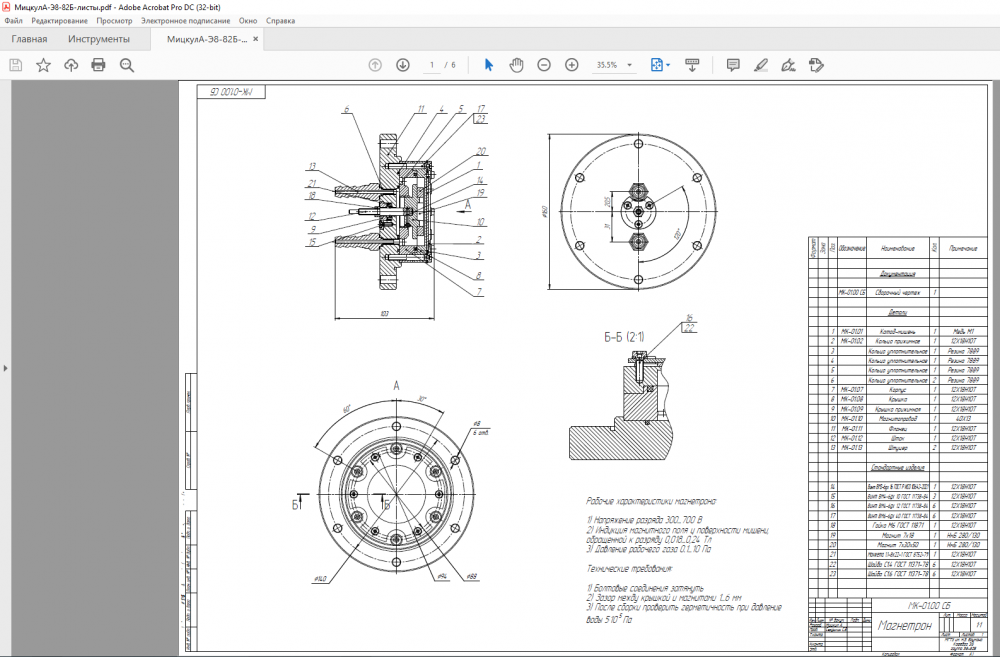This screenshot has width=1000, height=657.
Task: Activate the arrow selection tool
Action: tap(489, 65)
